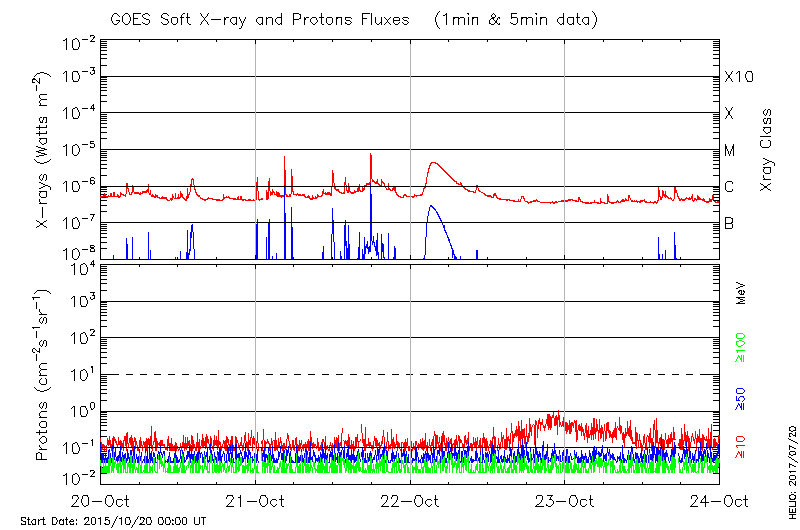Click the 'HELIO: 2017/07/20' vertical stamp
The width and height of the screenshot is (800, 530).
pos(792,468)
